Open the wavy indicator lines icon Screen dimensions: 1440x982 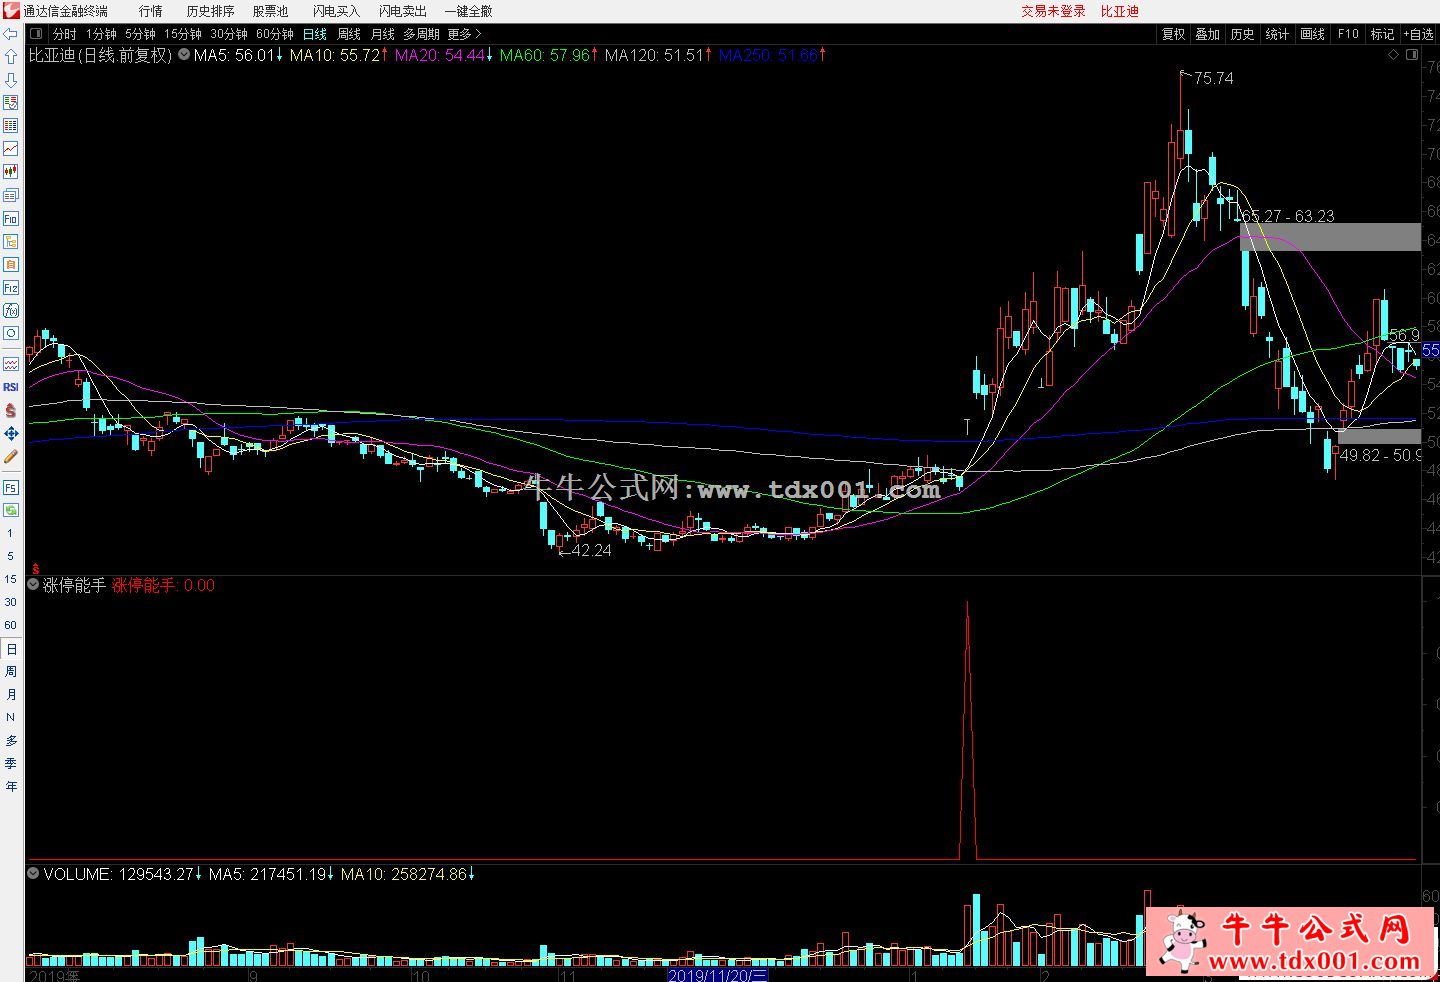pos(11,364)
